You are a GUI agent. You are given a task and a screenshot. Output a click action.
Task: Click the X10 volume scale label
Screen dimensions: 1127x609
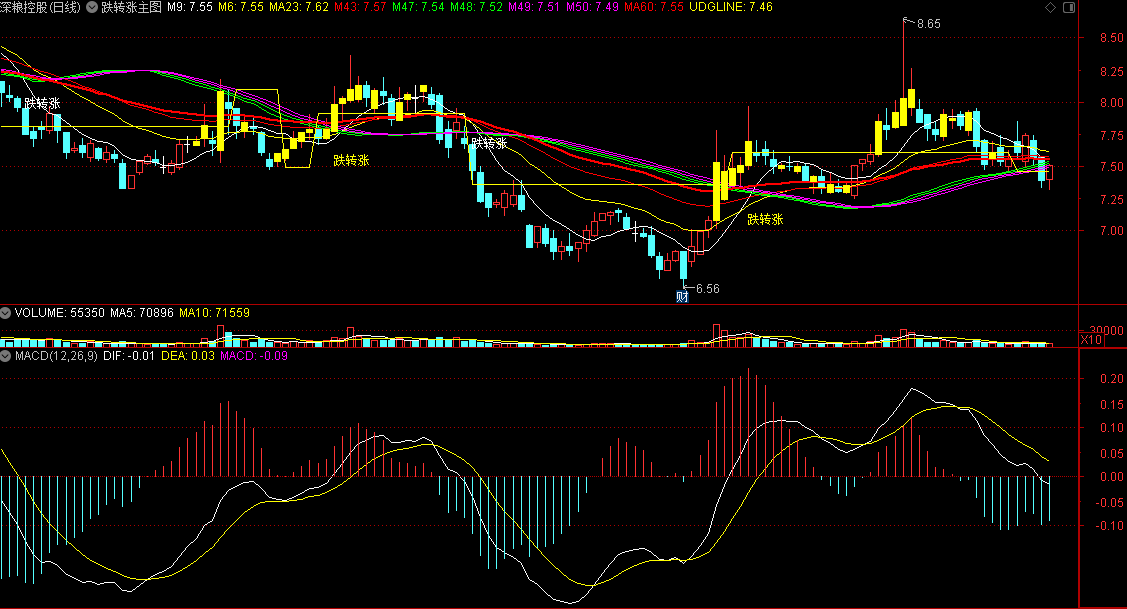1091,339
